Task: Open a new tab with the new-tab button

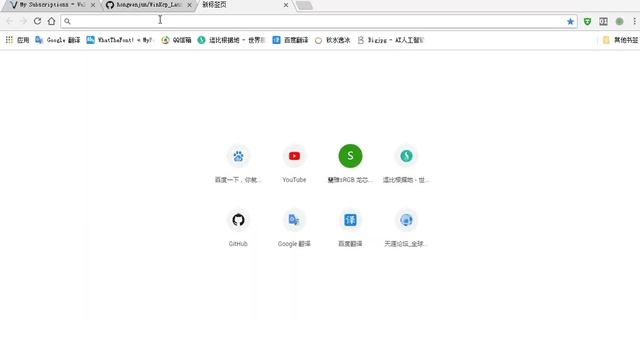Action: point(304,5)
